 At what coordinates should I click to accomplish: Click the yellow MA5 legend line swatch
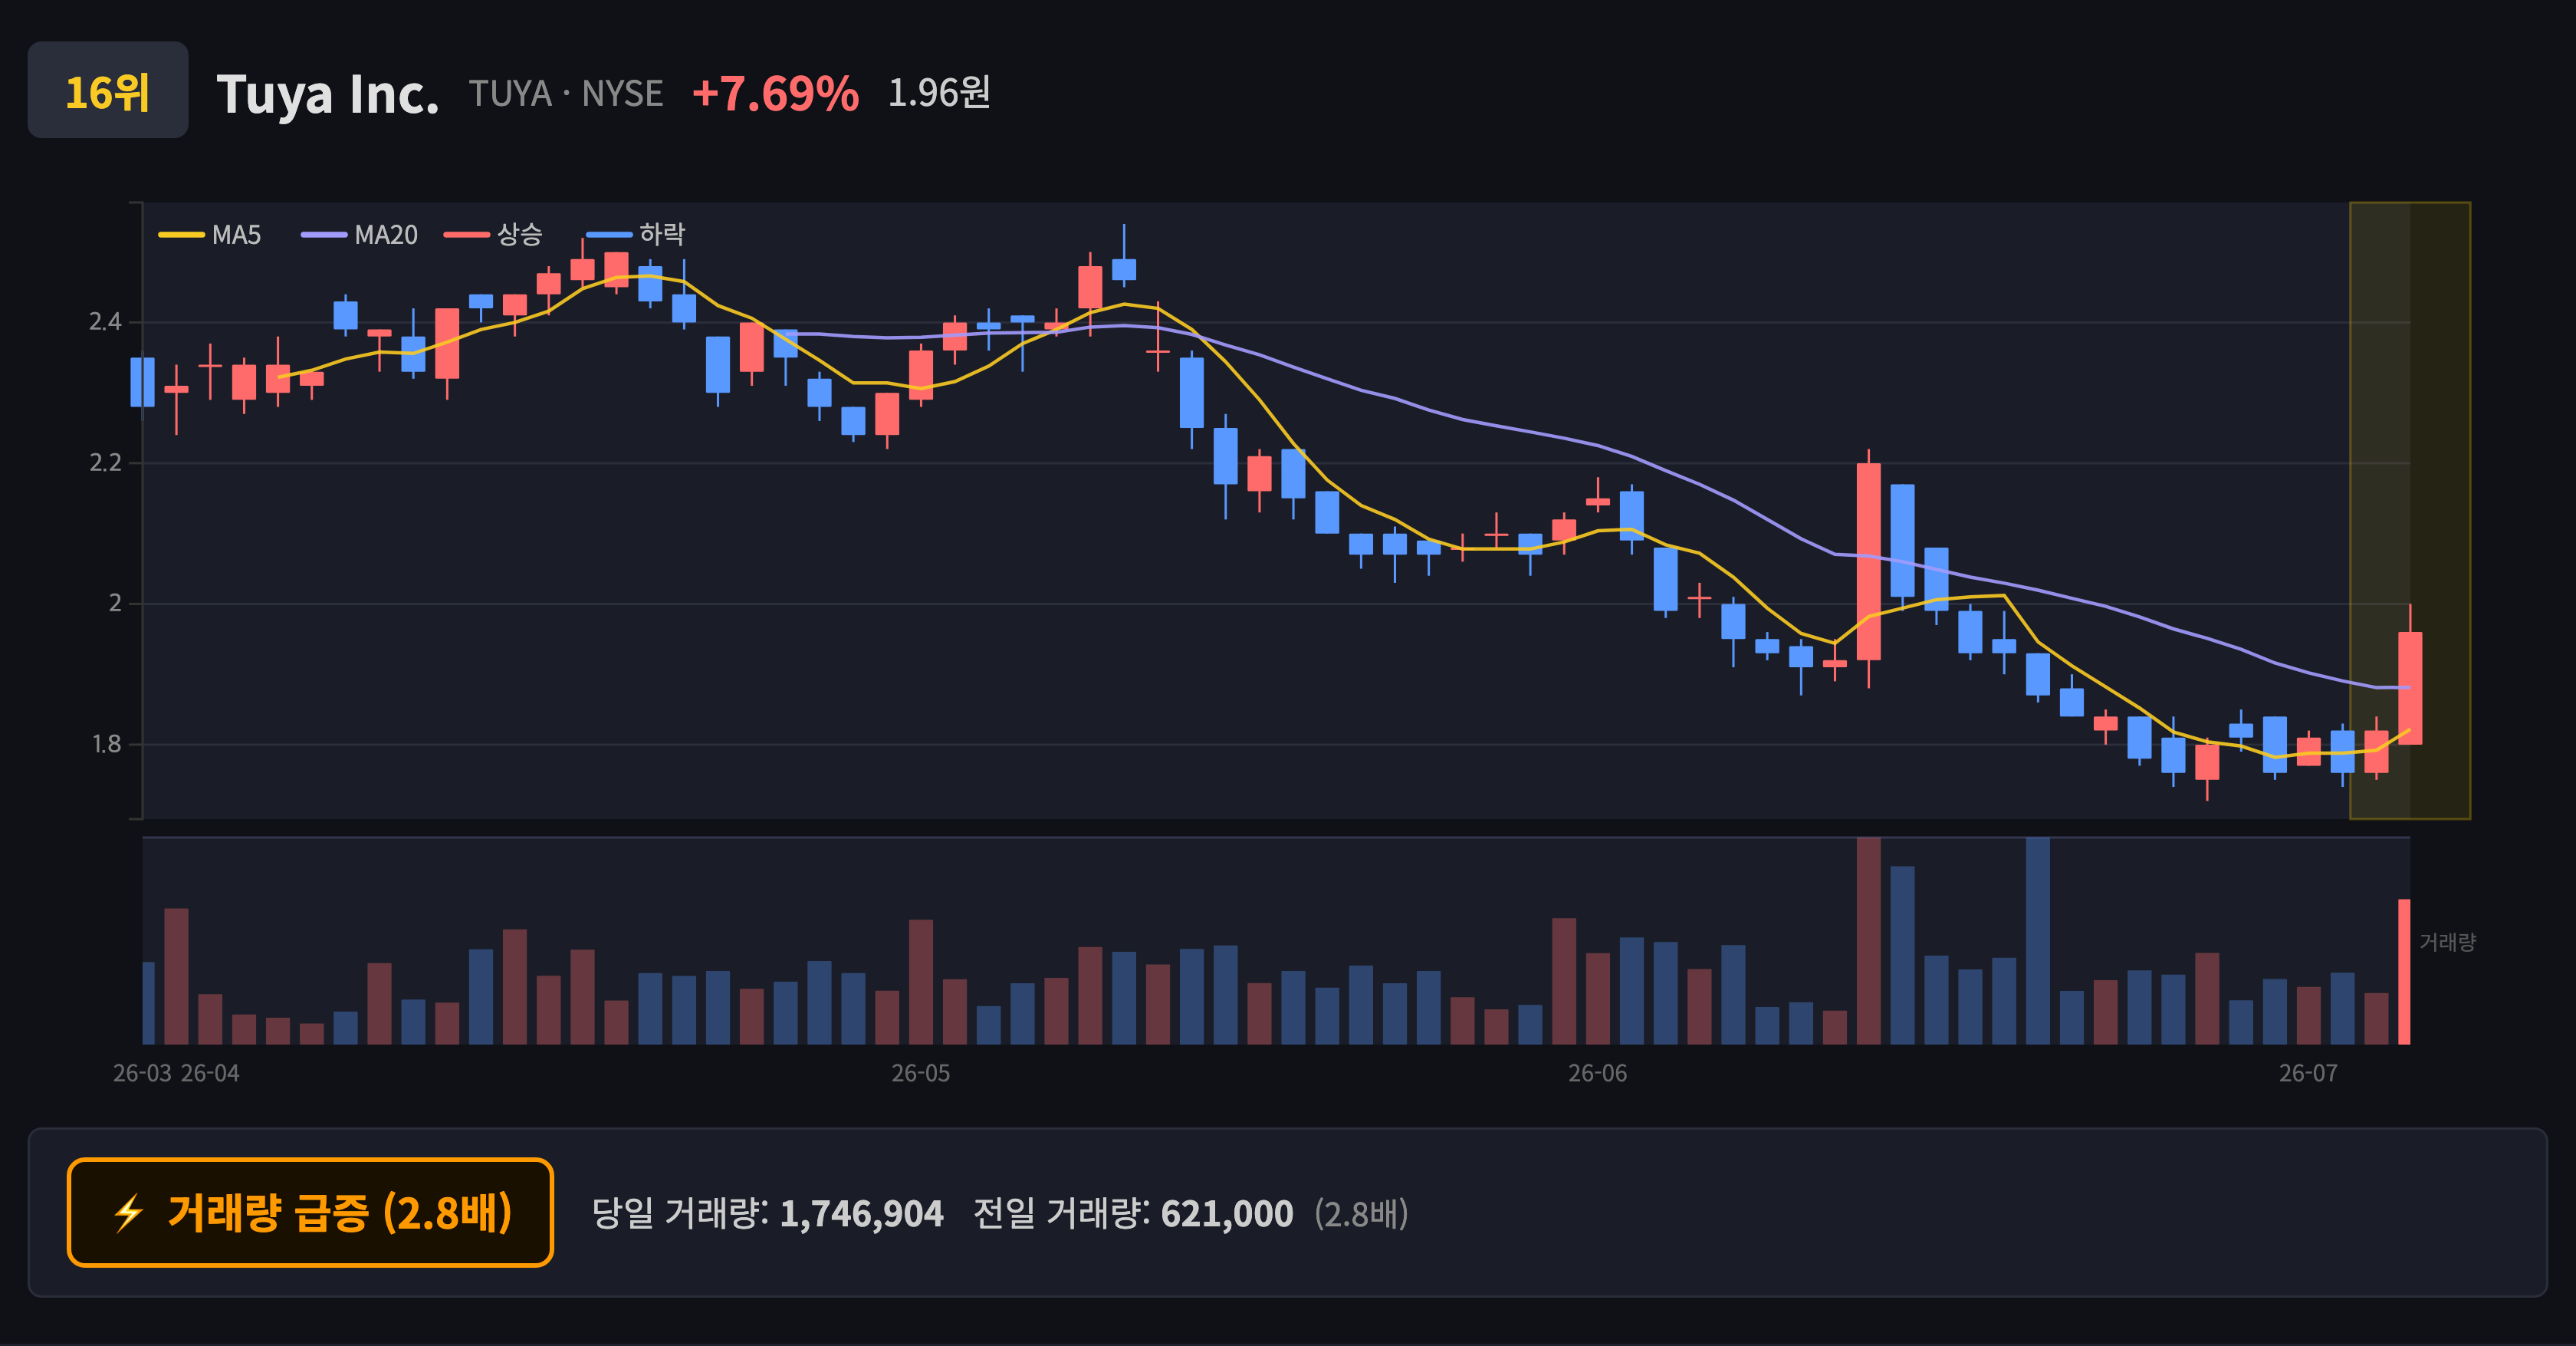click(181, 235)
